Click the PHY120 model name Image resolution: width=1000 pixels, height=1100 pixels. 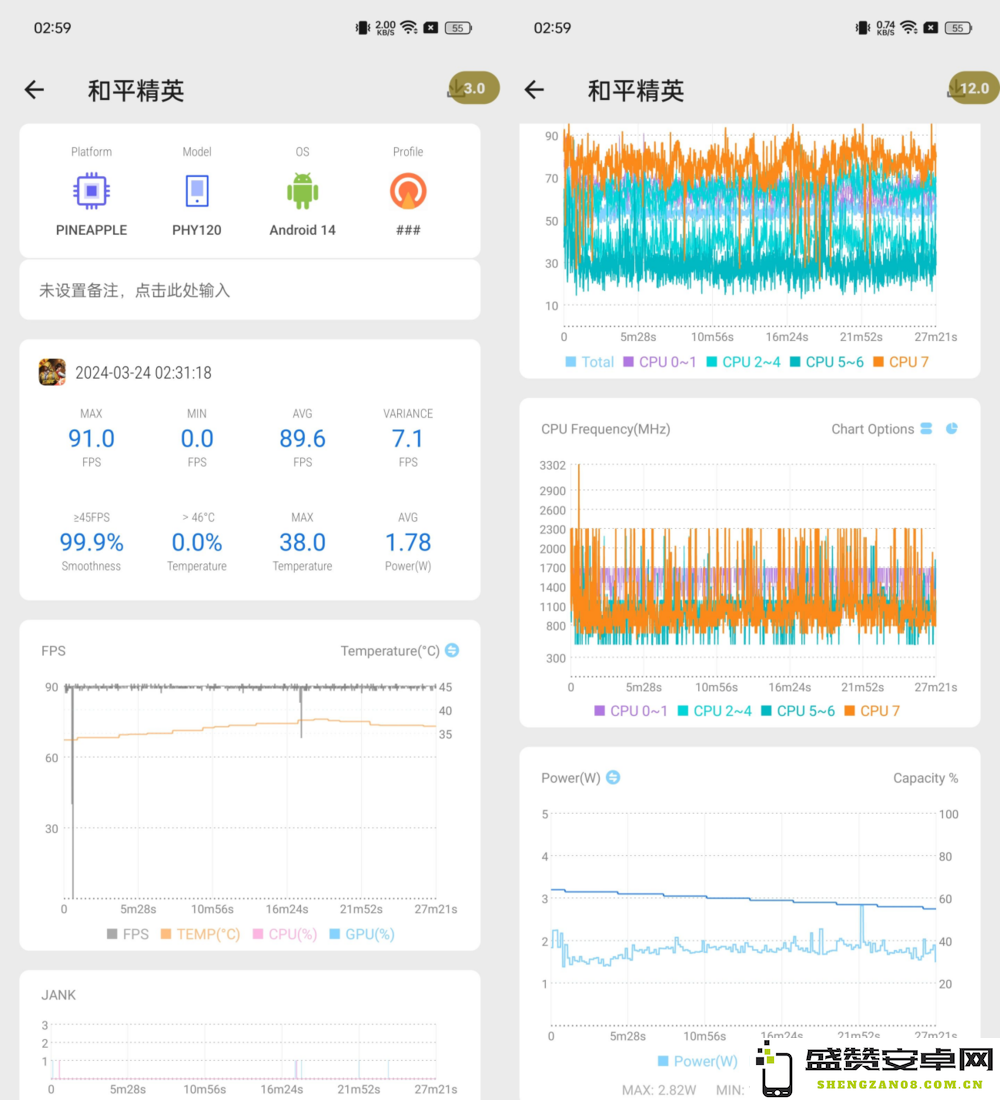tap(197, 230)
